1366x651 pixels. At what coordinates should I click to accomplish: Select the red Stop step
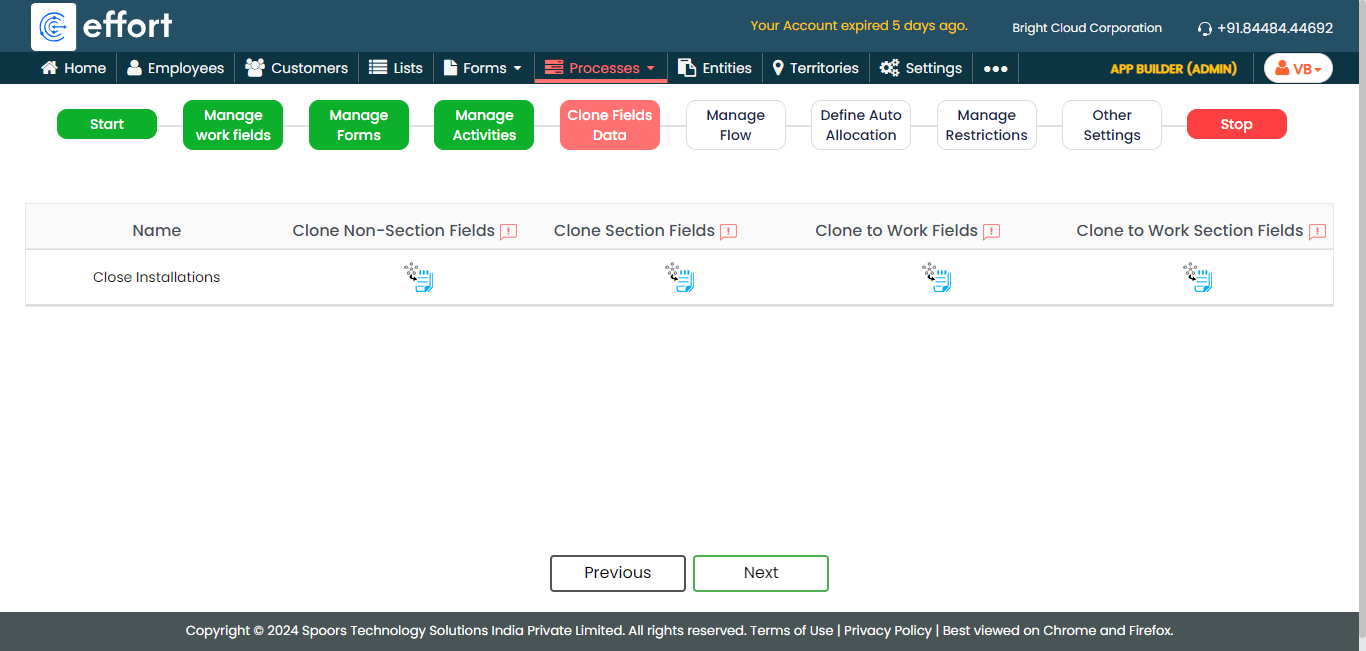click(1236, 124)
